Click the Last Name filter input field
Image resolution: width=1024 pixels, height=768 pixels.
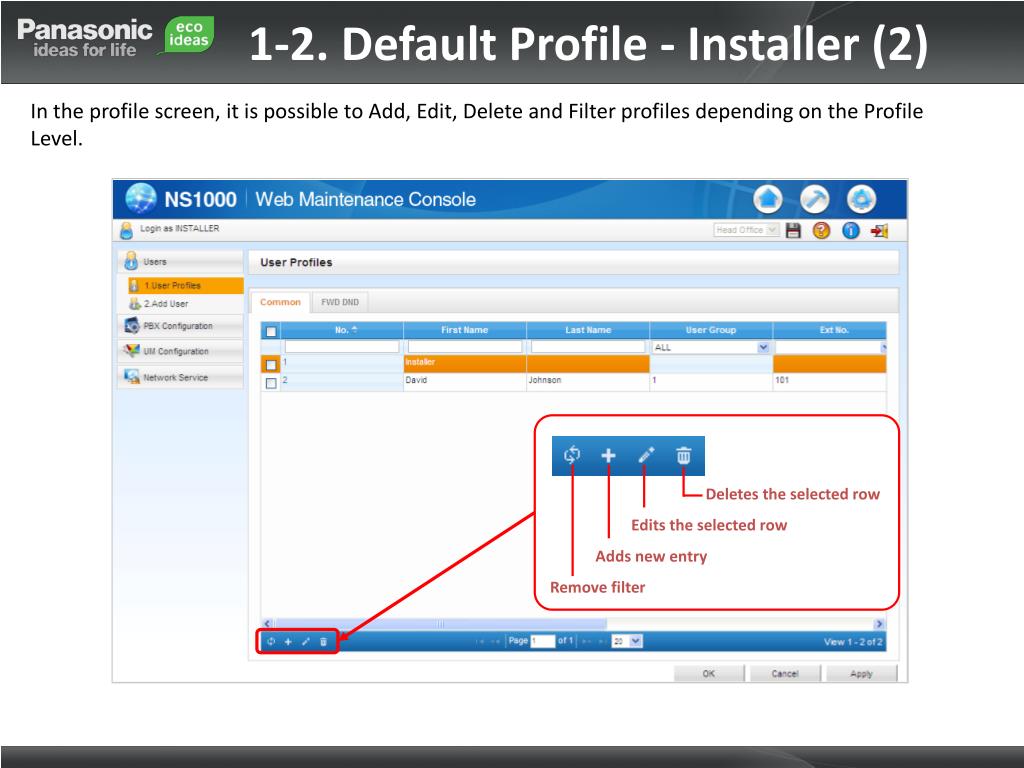click(x=588, y=347)
